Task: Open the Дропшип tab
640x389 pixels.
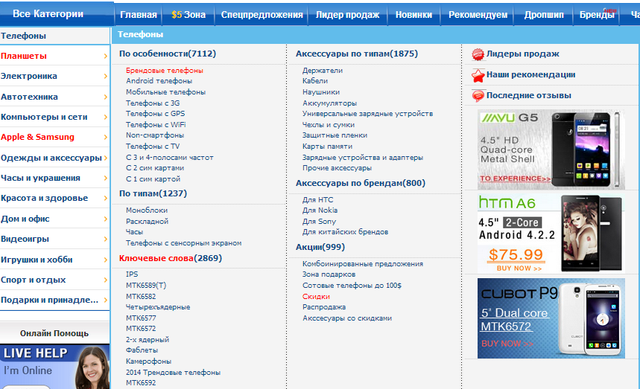Action: (x=544, y=15)
